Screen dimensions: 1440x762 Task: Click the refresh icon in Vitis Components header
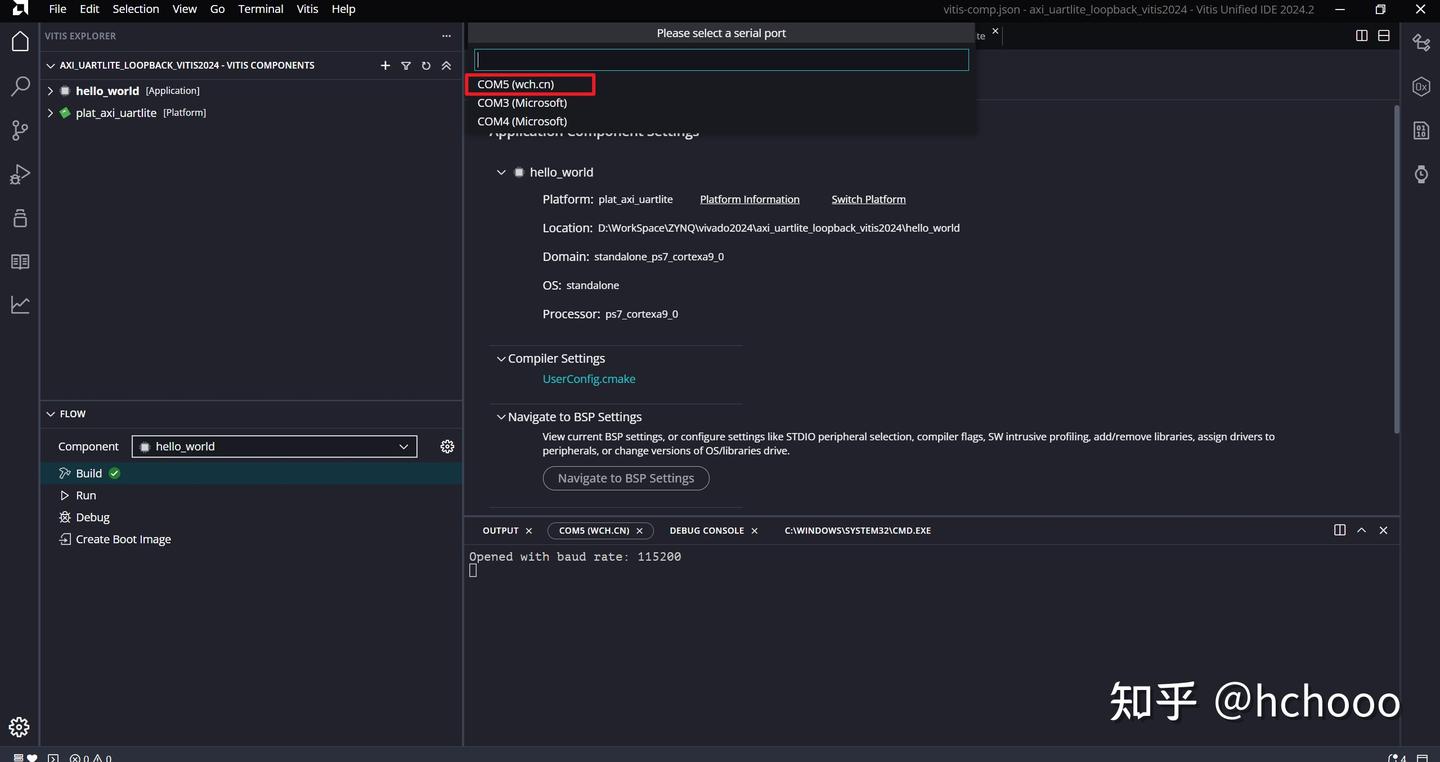426,66
